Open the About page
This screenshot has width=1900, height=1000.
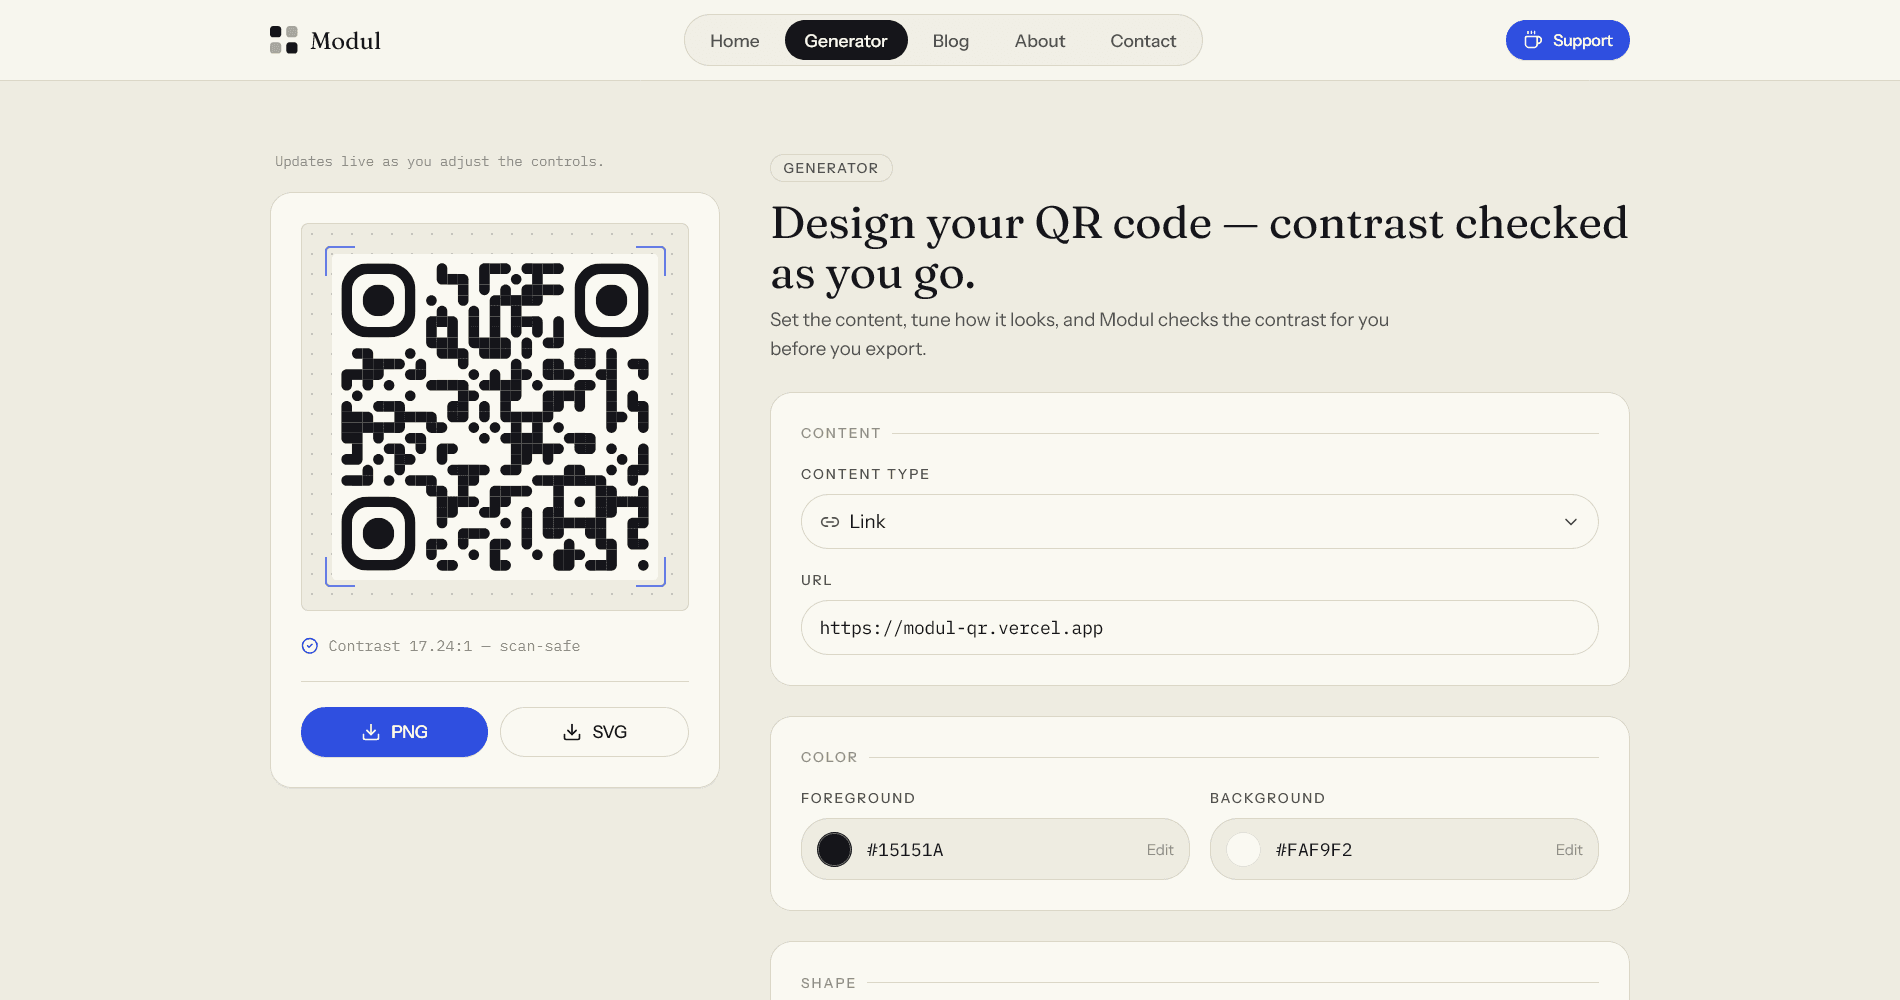pyautogui.click(x=1040, y=41)
